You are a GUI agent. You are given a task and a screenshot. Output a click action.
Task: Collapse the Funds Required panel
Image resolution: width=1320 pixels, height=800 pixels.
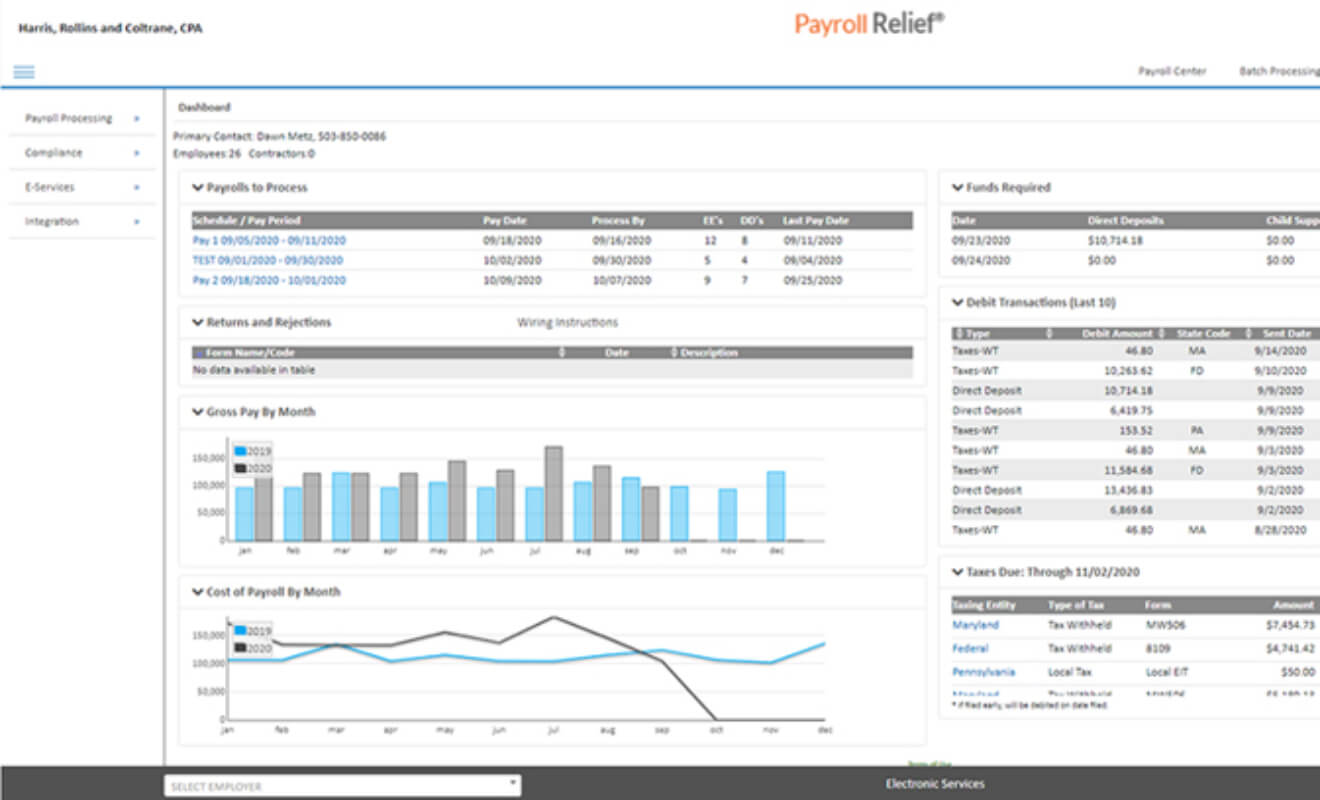[958, 187]
